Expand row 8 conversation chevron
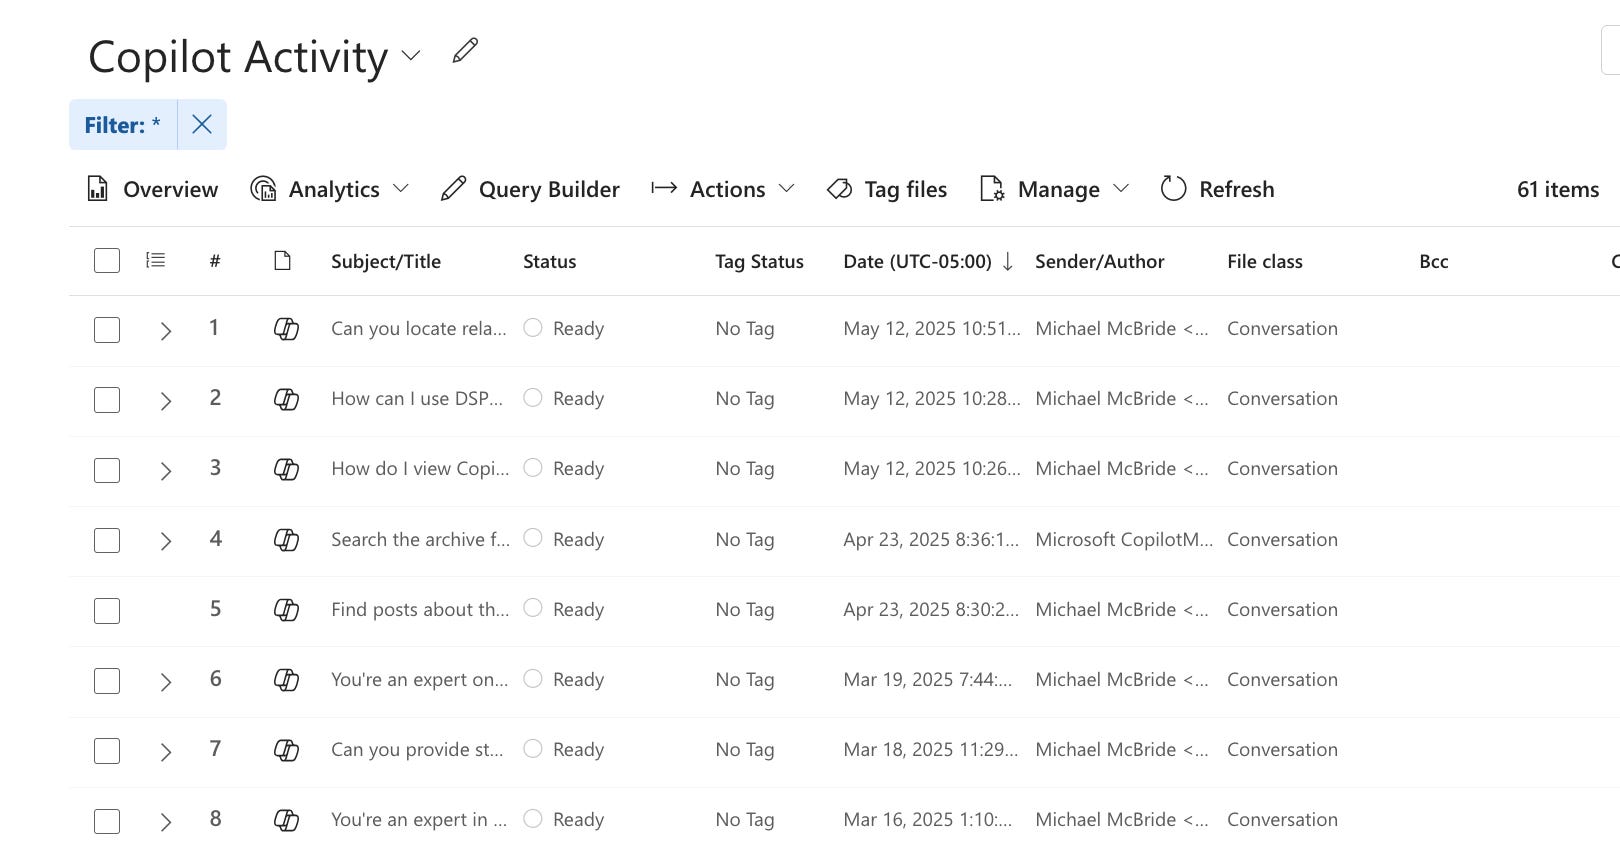 coord(166,822)
